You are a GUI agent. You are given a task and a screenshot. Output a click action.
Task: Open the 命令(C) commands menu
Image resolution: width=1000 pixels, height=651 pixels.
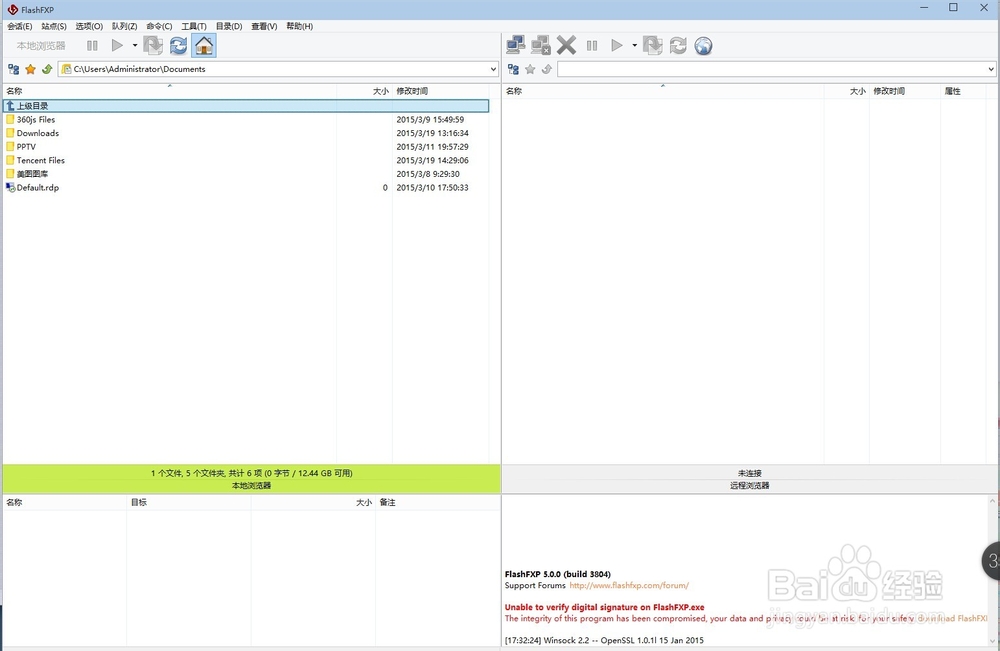tap(159, 26)
